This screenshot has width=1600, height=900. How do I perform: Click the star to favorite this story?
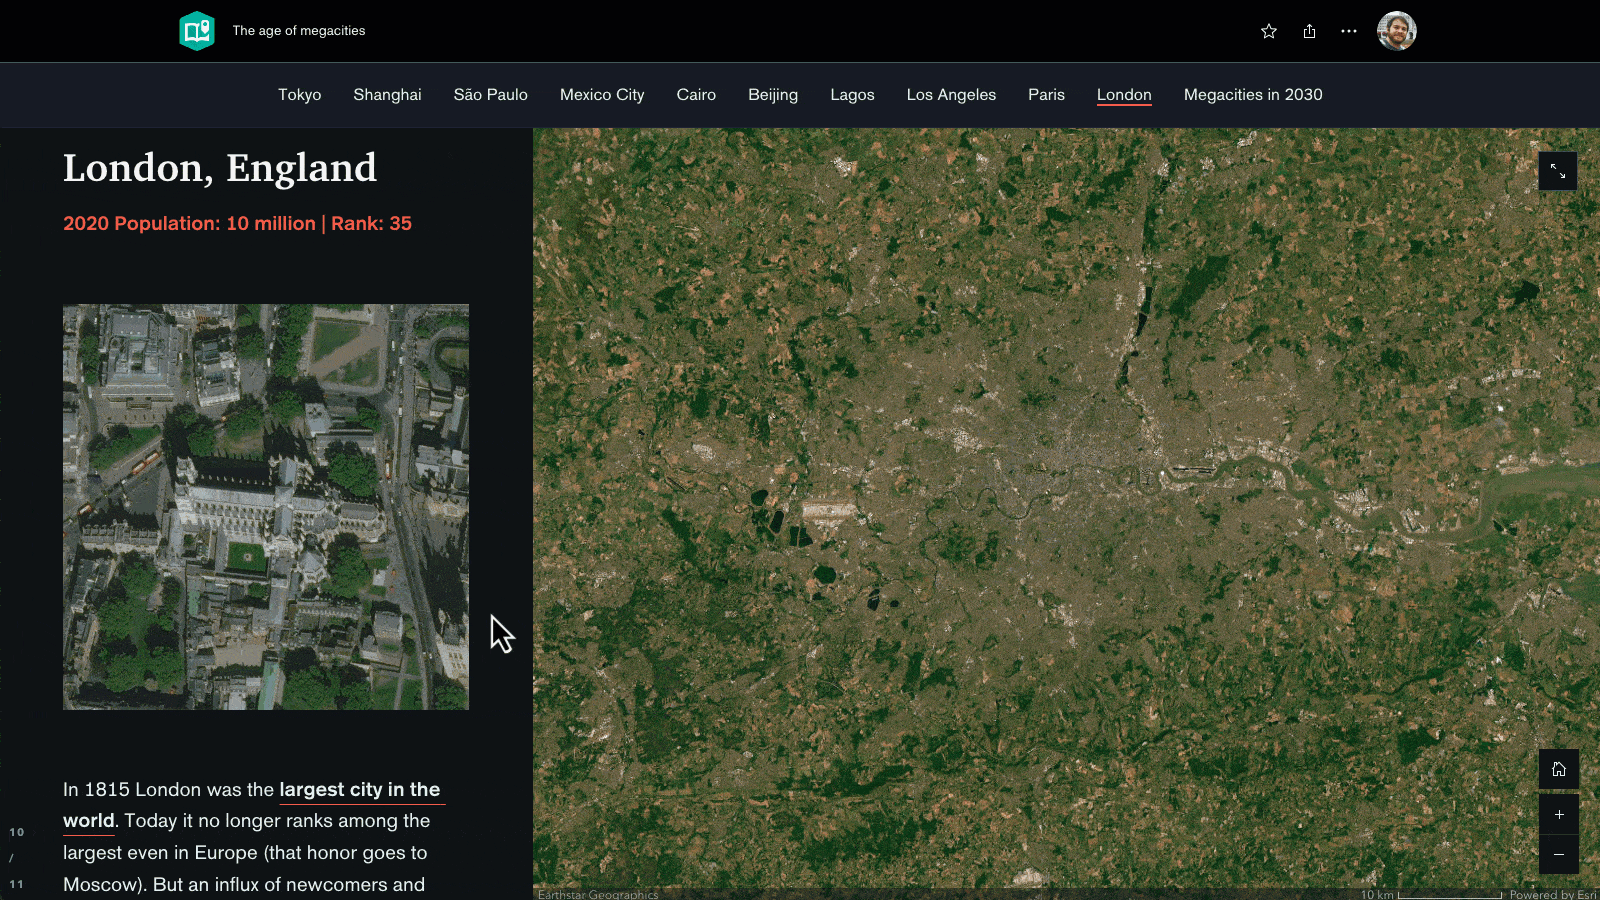[x=1268, y=31]
